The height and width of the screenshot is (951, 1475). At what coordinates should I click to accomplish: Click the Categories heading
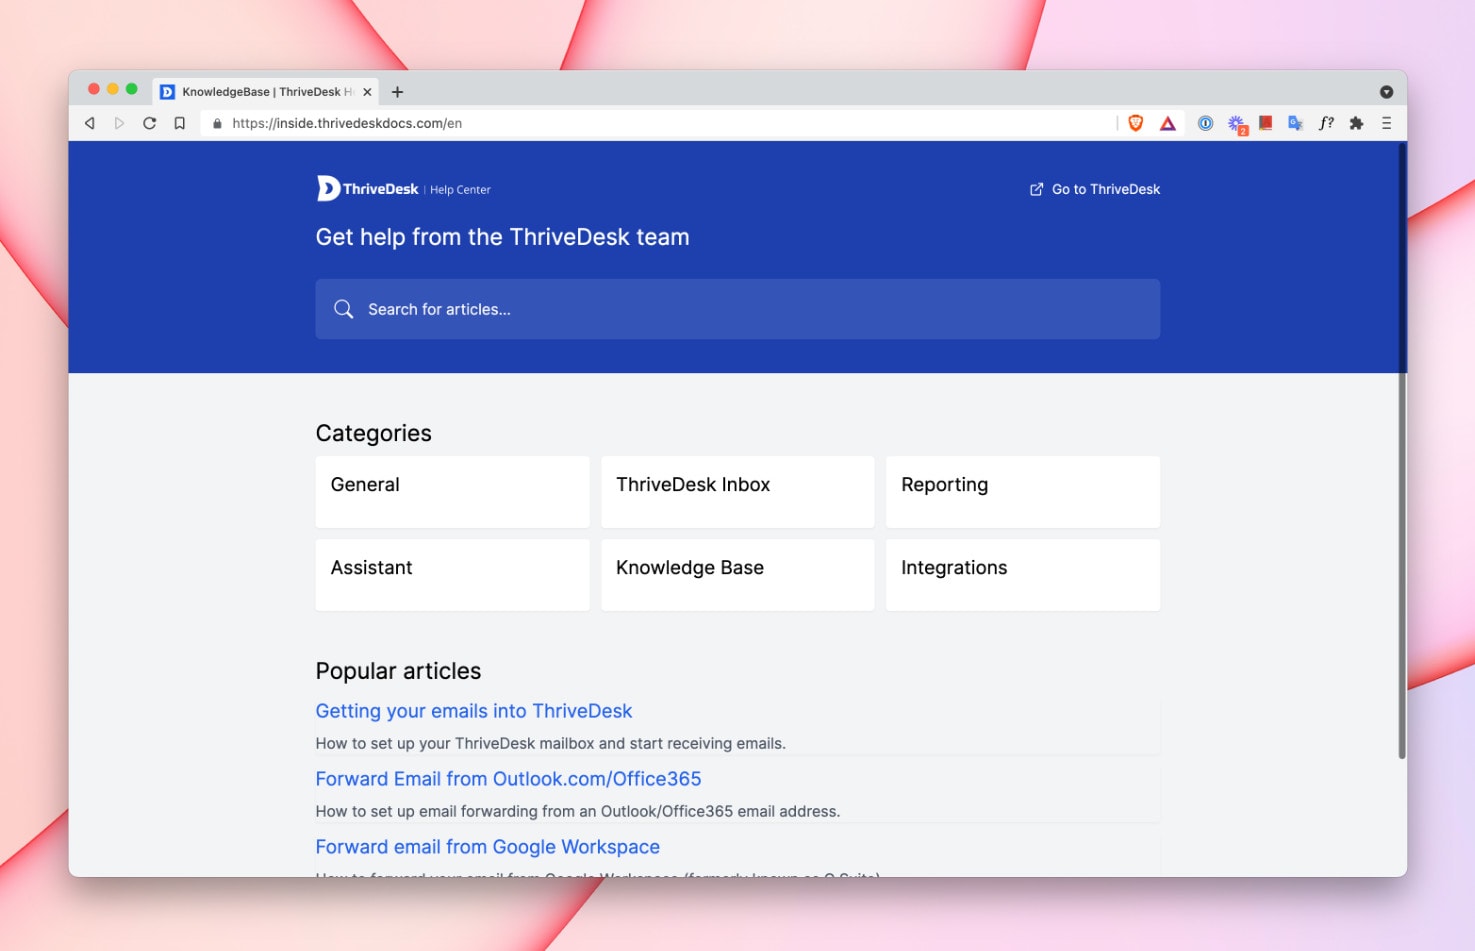pos(374,433)
